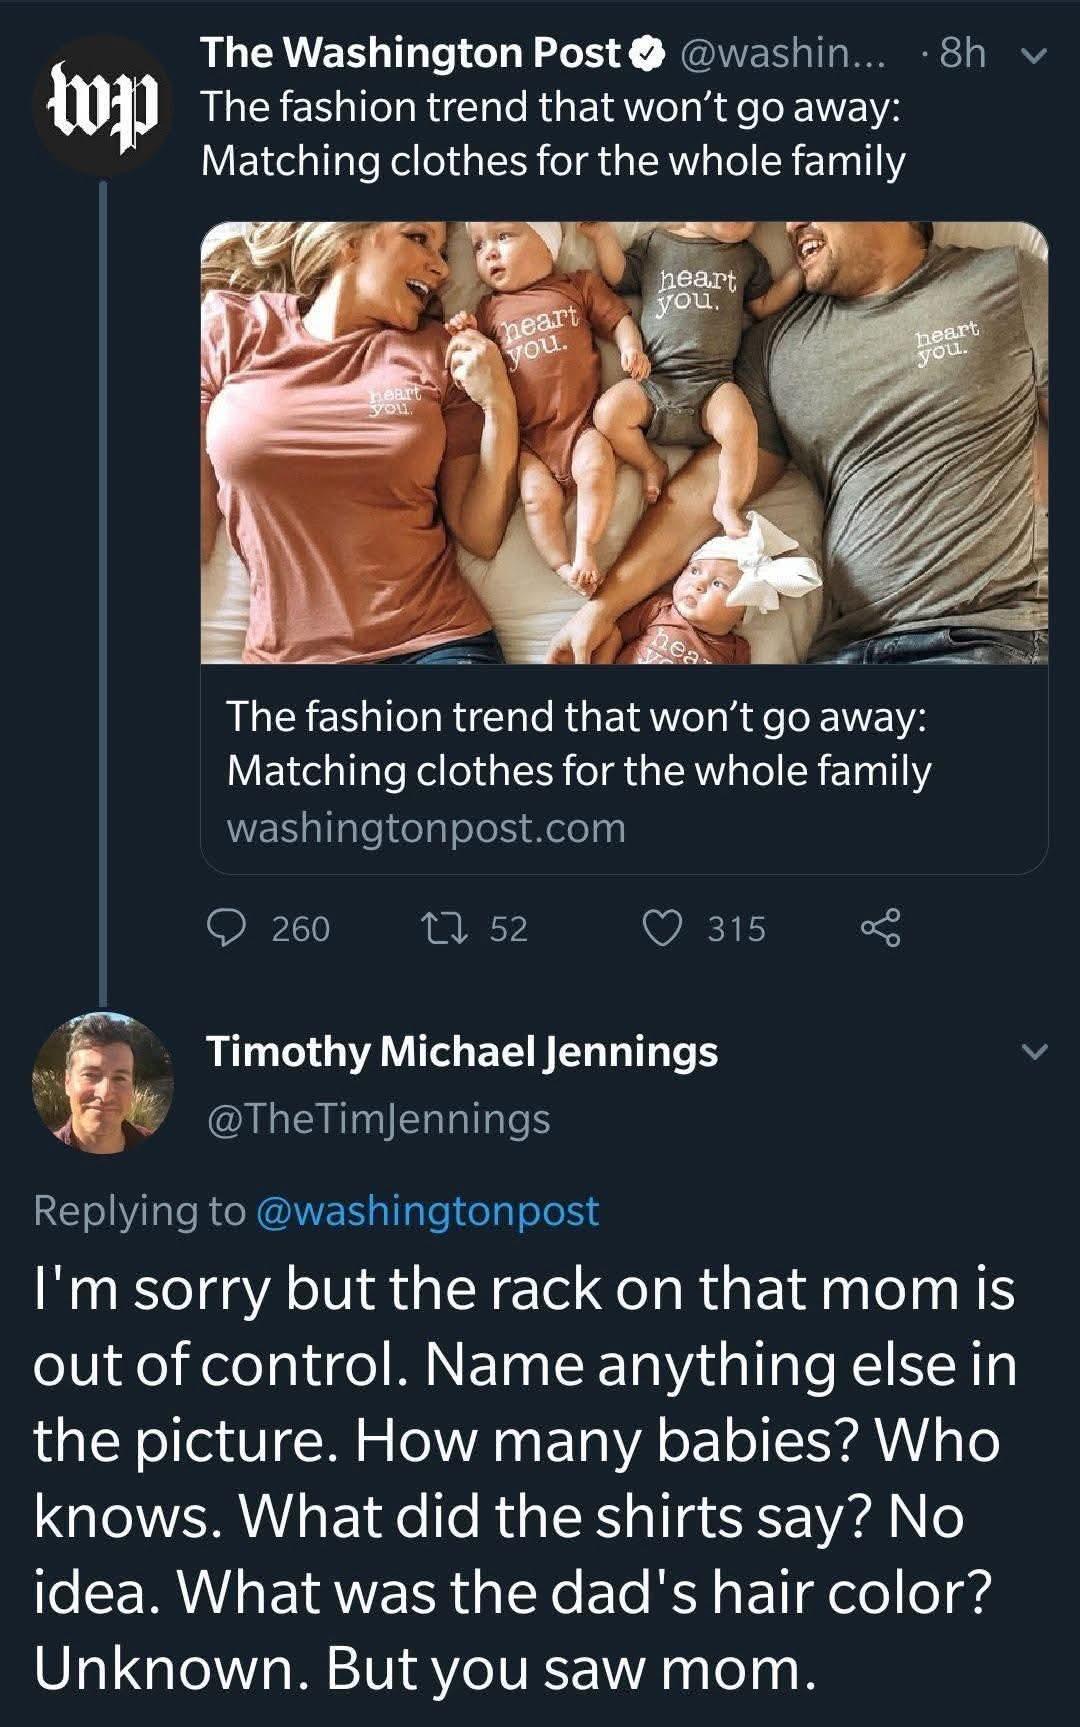Click the @washingtonpost mention link

coord(427,1211)
